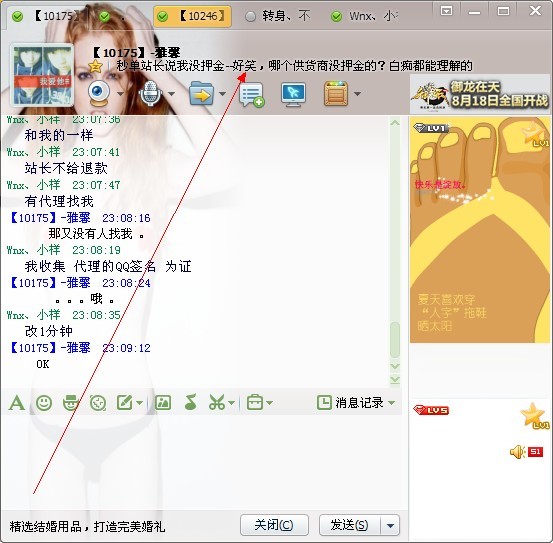Click the message 有代理找我
The height and width of the screenshot is (543, 553).
click(59, 201)
